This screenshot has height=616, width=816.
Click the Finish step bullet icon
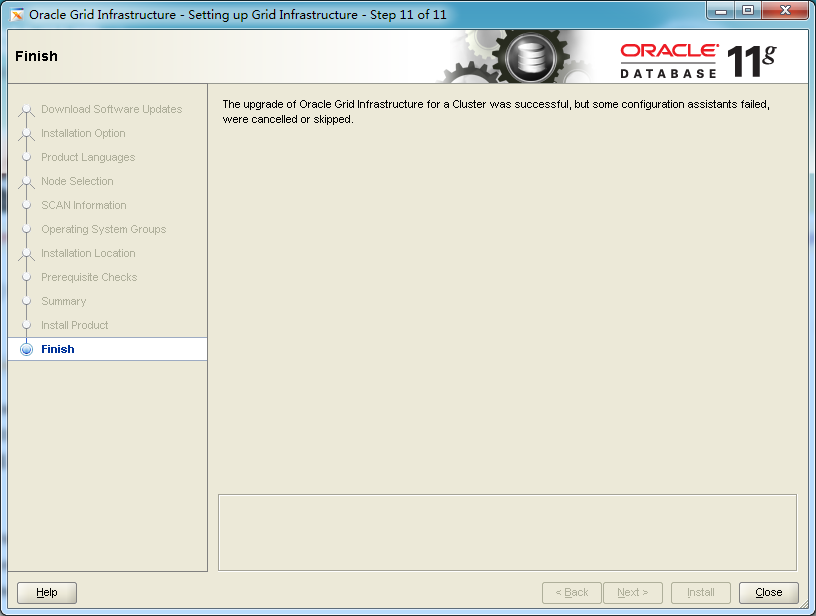point(27,349)
